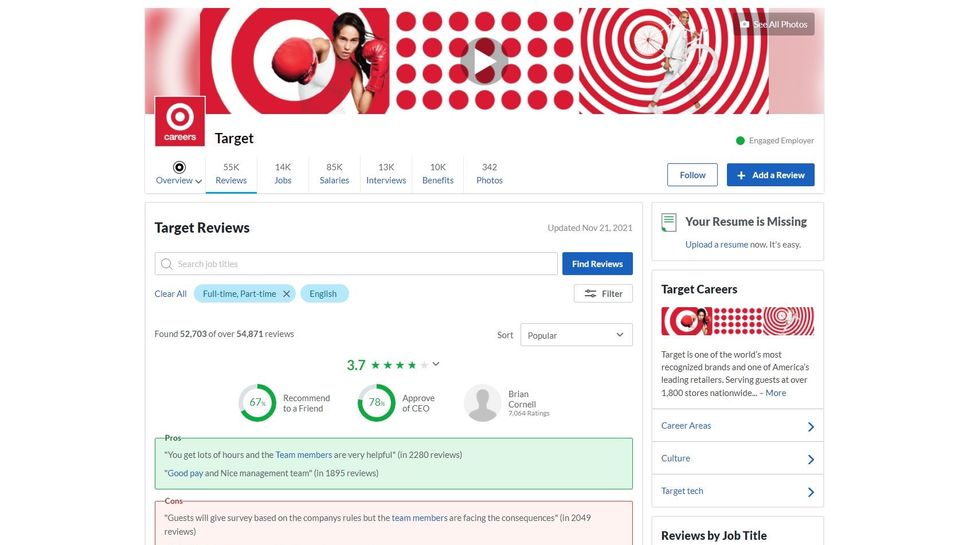Image resolution: width=970 pixels, height=545 pixels.
Task: Click the Upload a resume link
Action: (716, 244)
